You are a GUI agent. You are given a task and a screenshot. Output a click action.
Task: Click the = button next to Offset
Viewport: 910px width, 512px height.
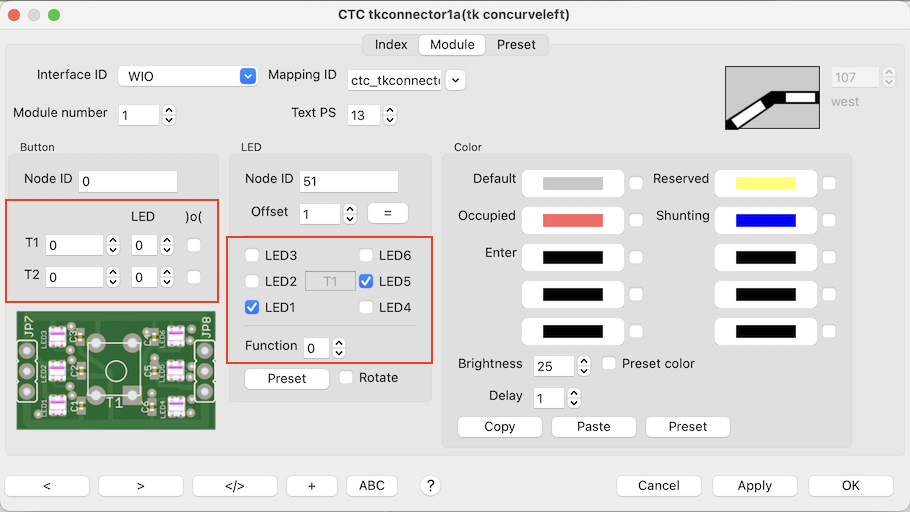point(386,213)
